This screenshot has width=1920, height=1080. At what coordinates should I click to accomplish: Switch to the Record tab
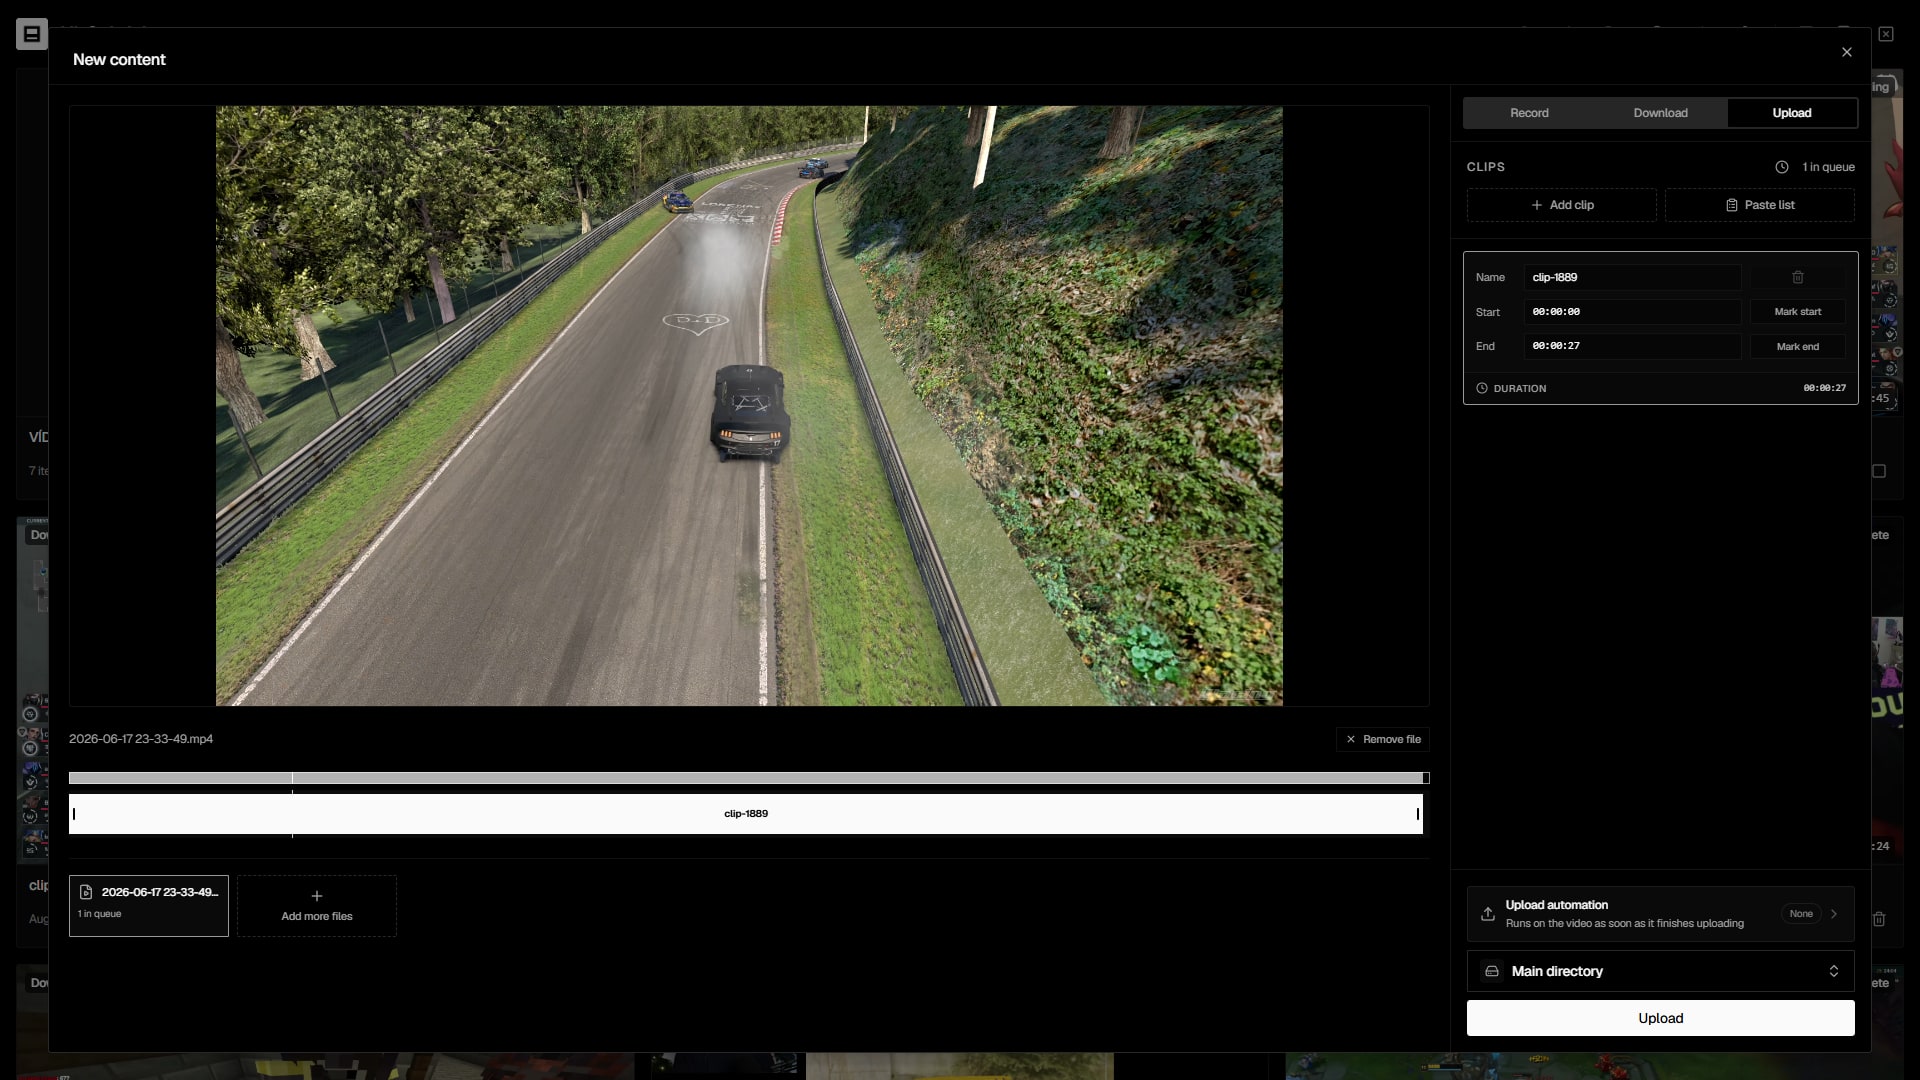click(x=1529, y=113)
